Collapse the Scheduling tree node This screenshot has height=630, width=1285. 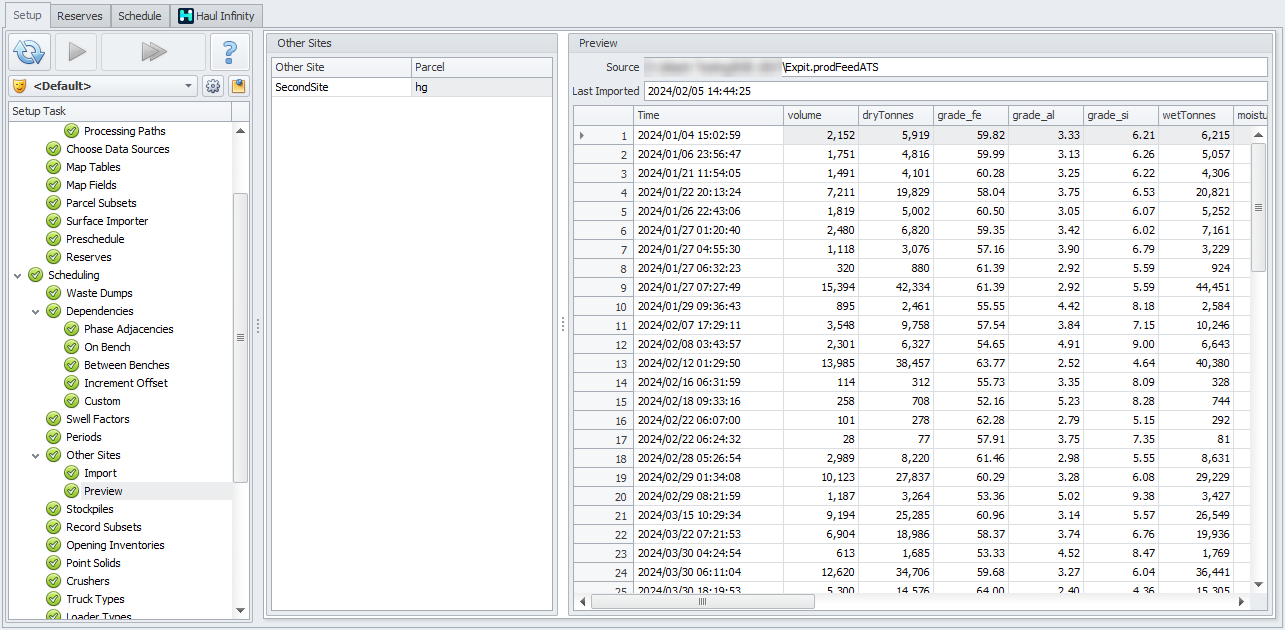tap(18, 275)
